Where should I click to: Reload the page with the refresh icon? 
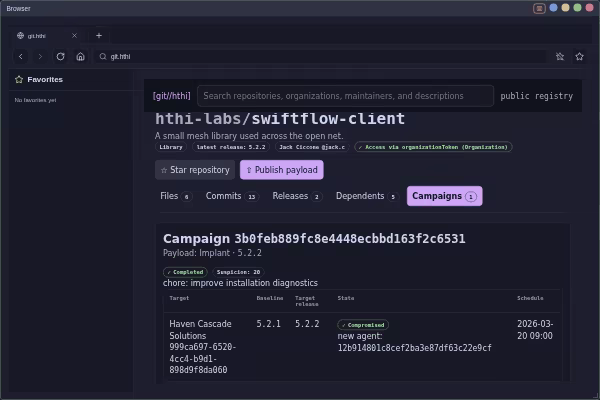(x=60, y=57)
